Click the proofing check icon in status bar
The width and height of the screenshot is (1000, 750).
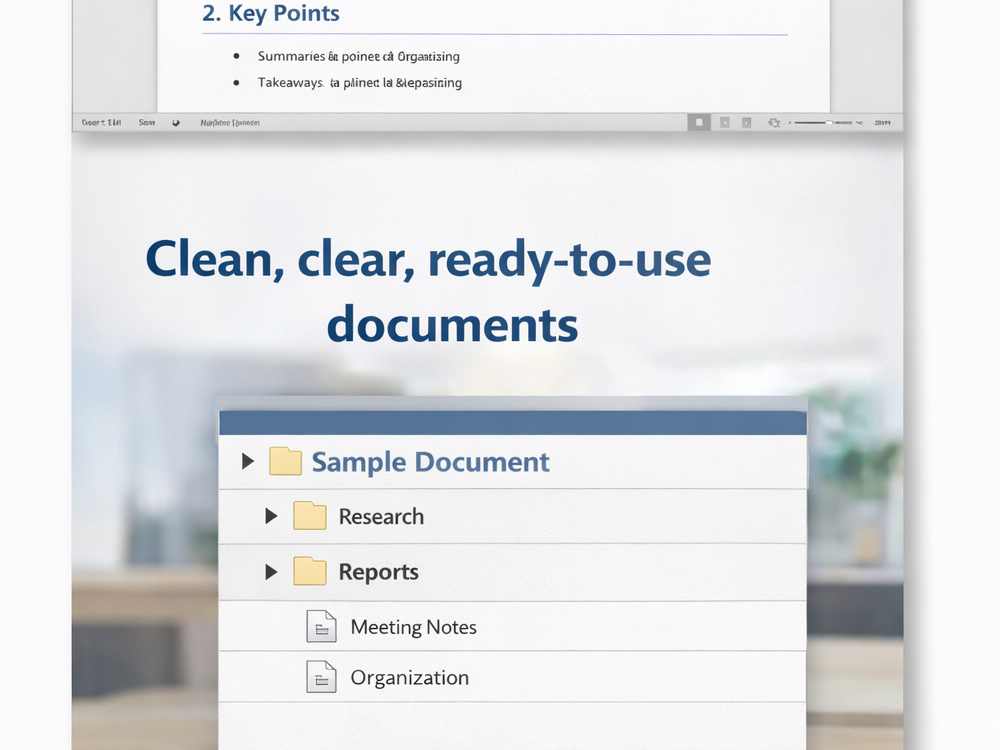pyautogui.click(x=176, y=122)
